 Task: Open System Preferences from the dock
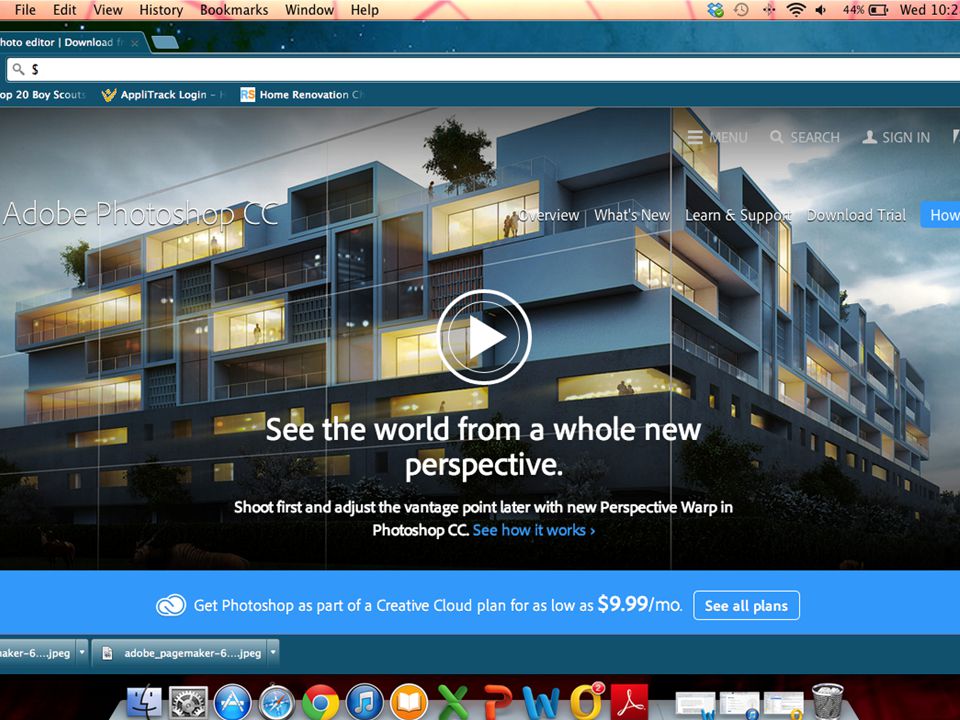coord(189,702)
